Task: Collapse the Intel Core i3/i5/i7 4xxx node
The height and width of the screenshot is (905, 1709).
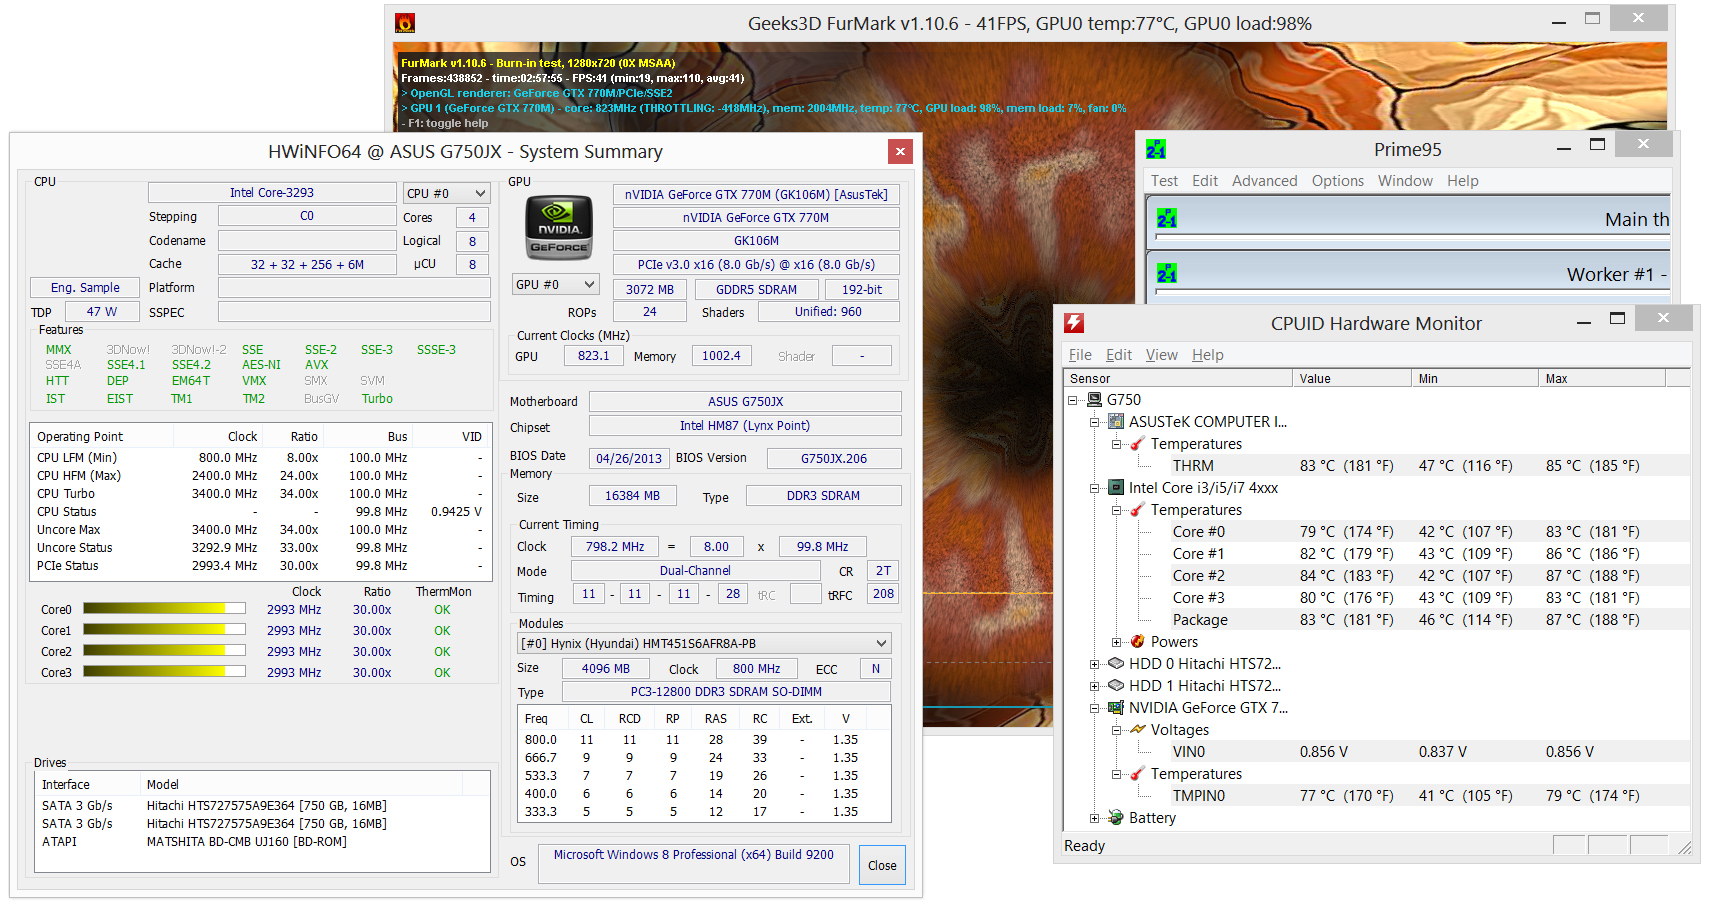Action: coord(1095,488)
